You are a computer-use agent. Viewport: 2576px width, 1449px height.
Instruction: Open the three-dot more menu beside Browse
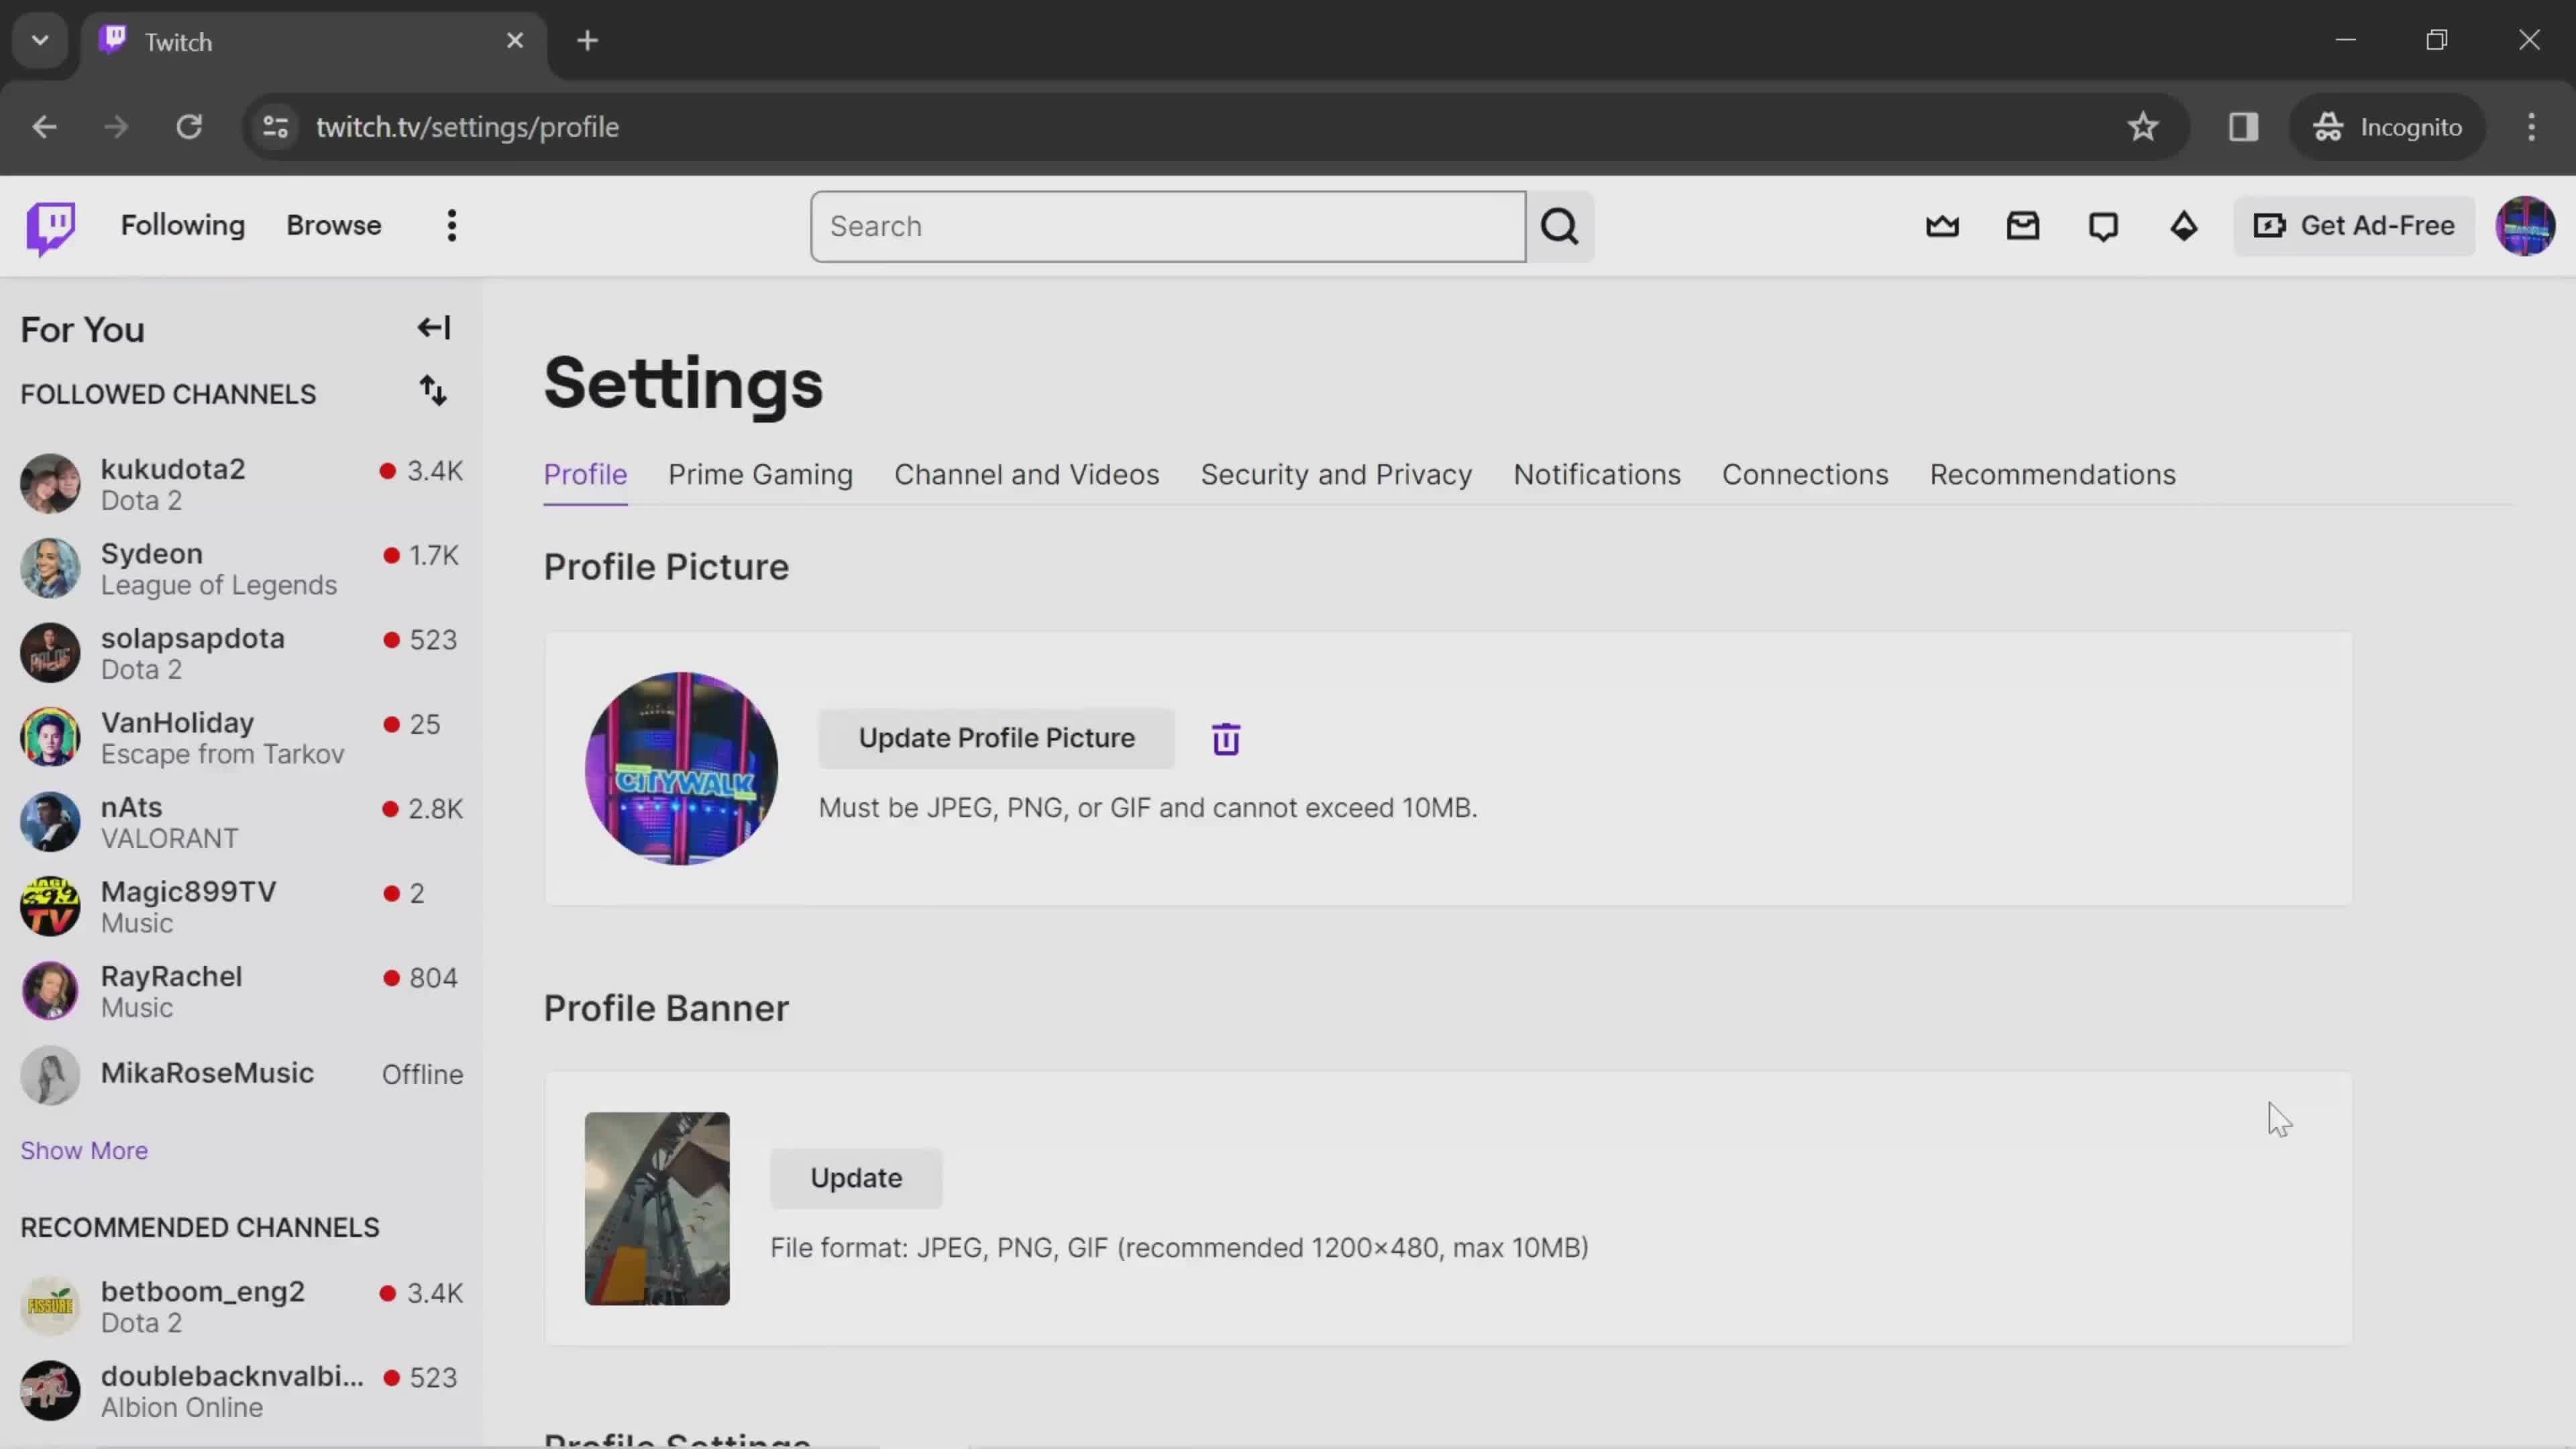452,226
